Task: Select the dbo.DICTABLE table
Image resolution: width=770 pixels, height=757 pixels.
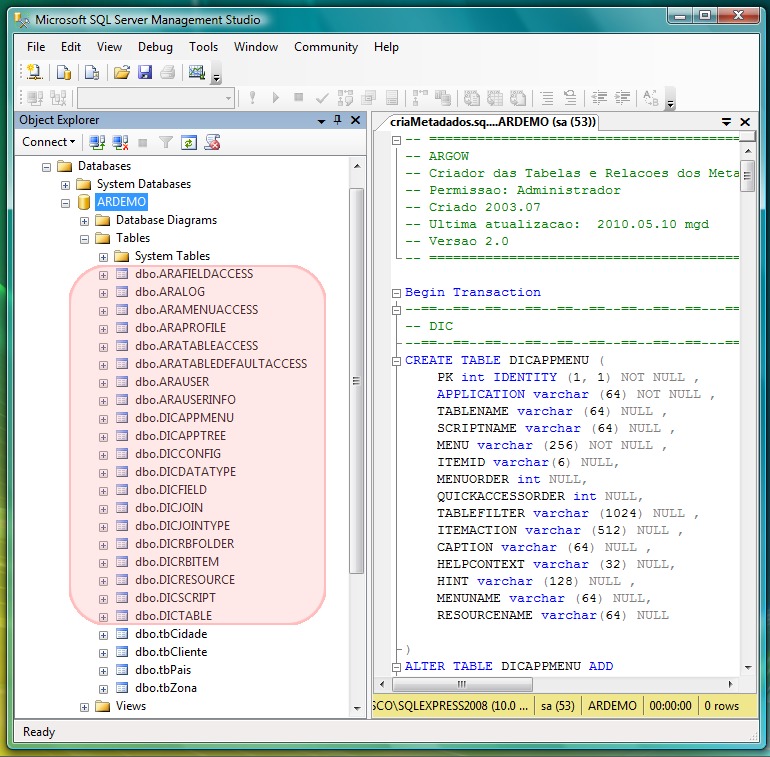Action: (173, 616)
